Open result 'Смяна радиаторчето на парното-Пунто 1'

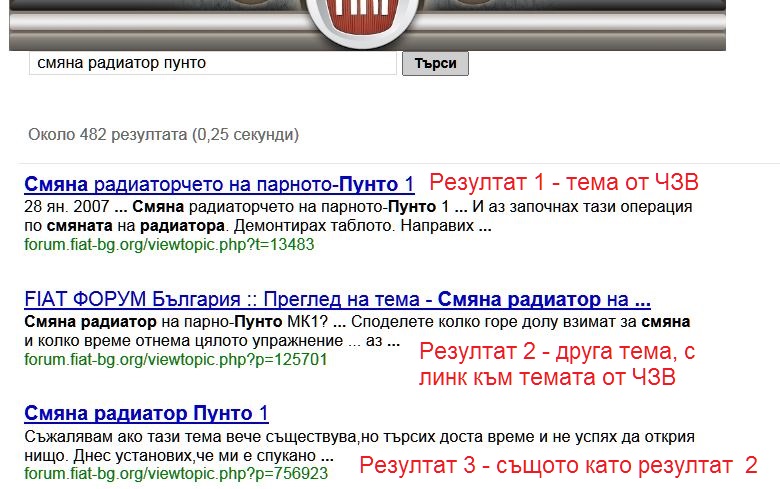point(219,184)
